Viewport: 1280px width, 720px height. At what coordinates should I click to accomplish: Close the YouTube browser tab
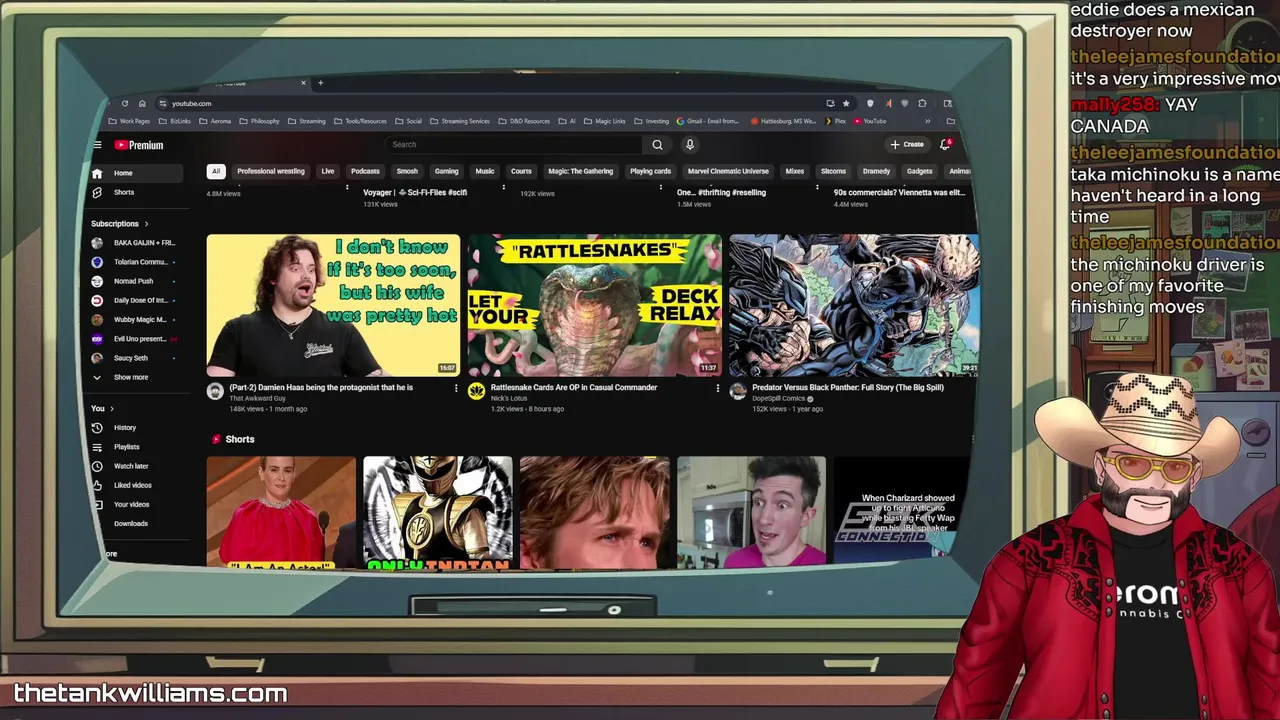point(303,83)
